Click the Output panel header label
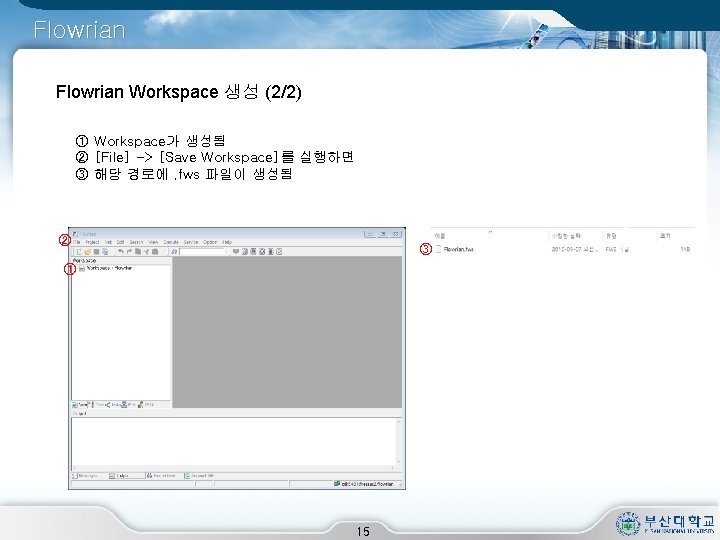720x540 pixels. [x=79, y=414]
